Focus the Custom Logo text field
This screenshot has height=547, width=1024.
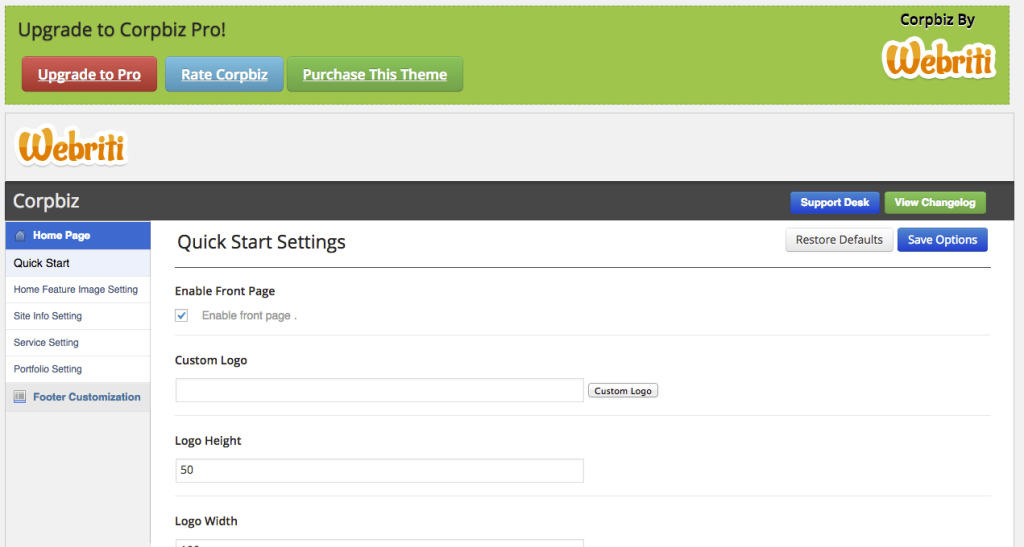pyautogui.click(x=379, y=390)
